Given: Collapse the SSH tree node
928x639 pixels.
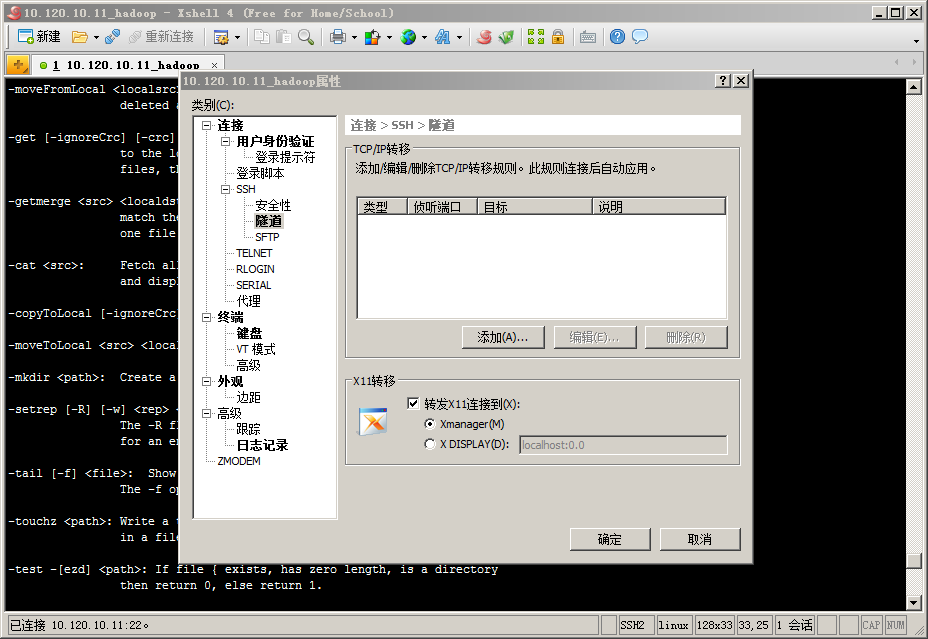Looking at the screenshot, I should point(225,189).
